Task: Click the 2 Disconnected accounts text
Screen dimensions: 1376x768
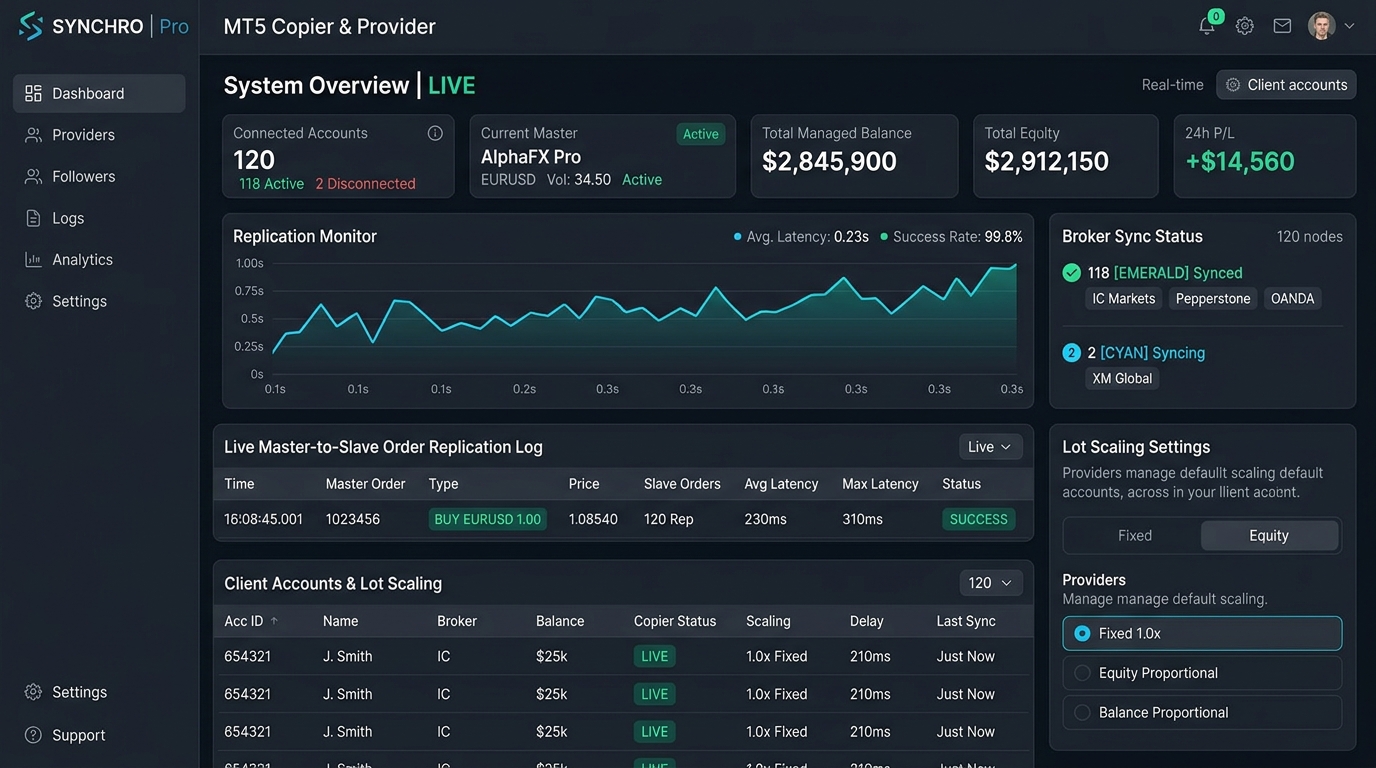Action: pos(365,184)
